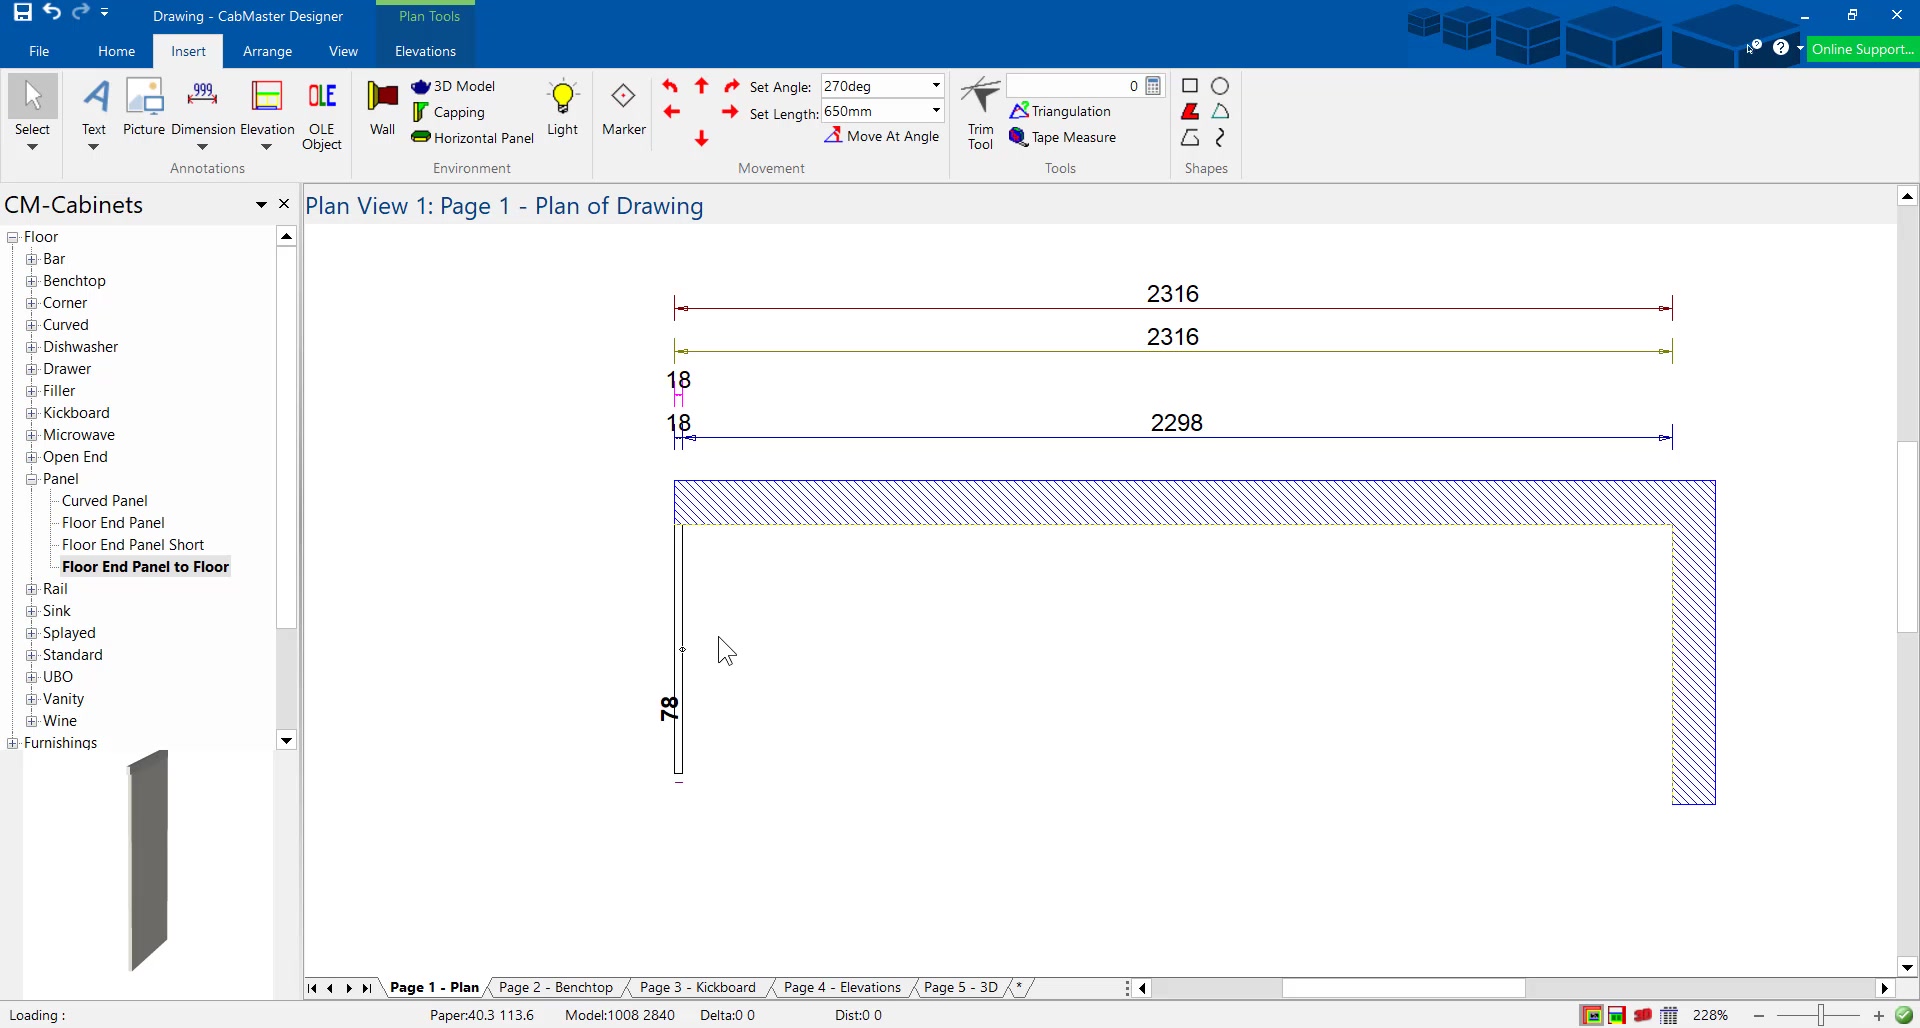This screenshot has height=1028, width=1920.
Task: Click the green checkmark status icon
Action: (x=1904, y=1015)
